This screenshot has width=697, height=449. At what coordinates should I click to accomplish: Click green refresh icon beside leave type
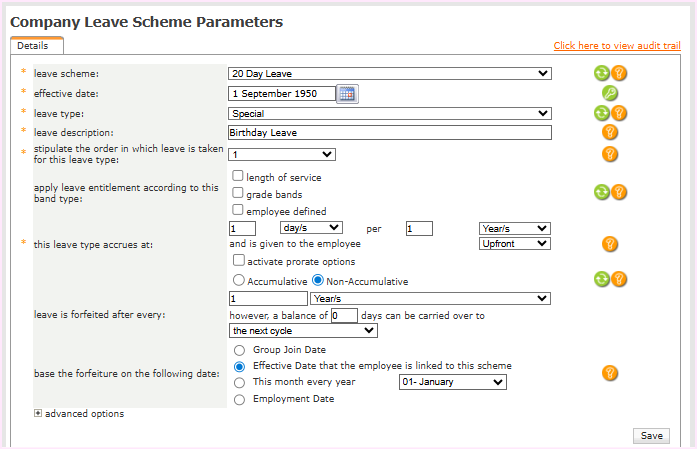tap(601, 113)
